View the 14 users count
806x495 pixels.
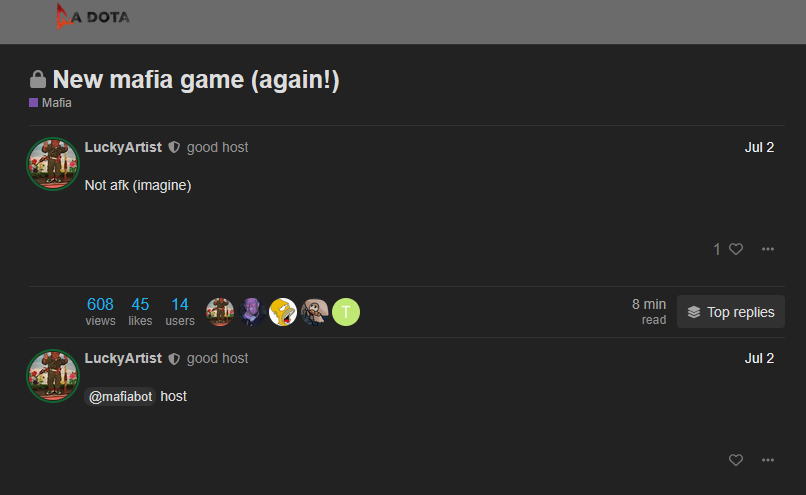[x=180, y=311]
